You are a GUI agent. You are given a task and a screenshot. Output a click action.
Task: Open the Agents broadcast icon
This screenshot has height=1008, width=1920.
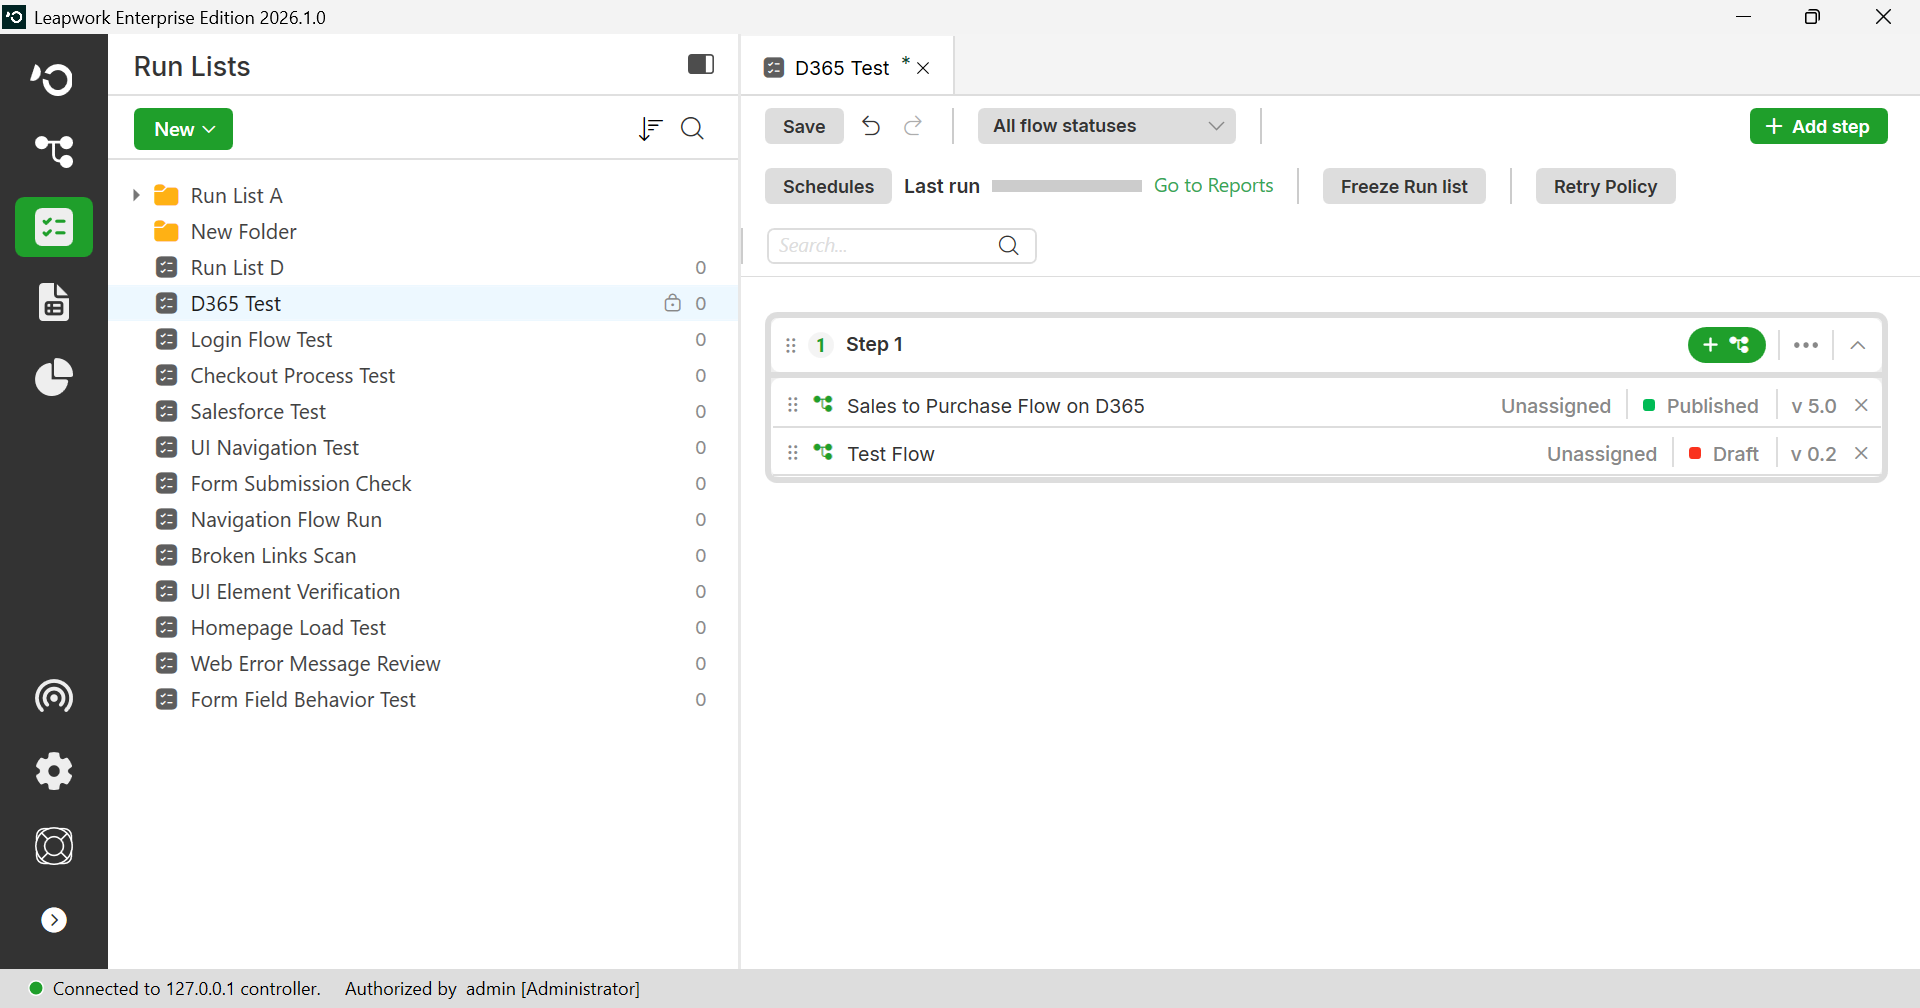pos(54,696)
